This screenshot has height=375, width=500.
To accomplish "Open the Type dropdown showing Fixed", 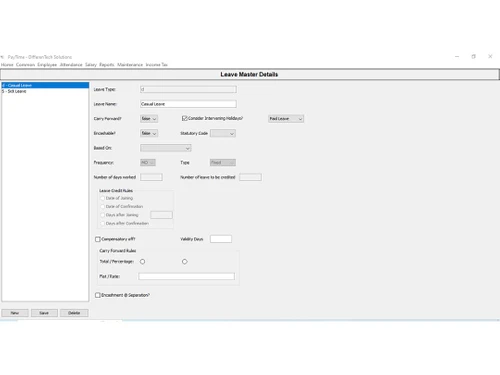I will pyautogui.click(x=223, y=163).
